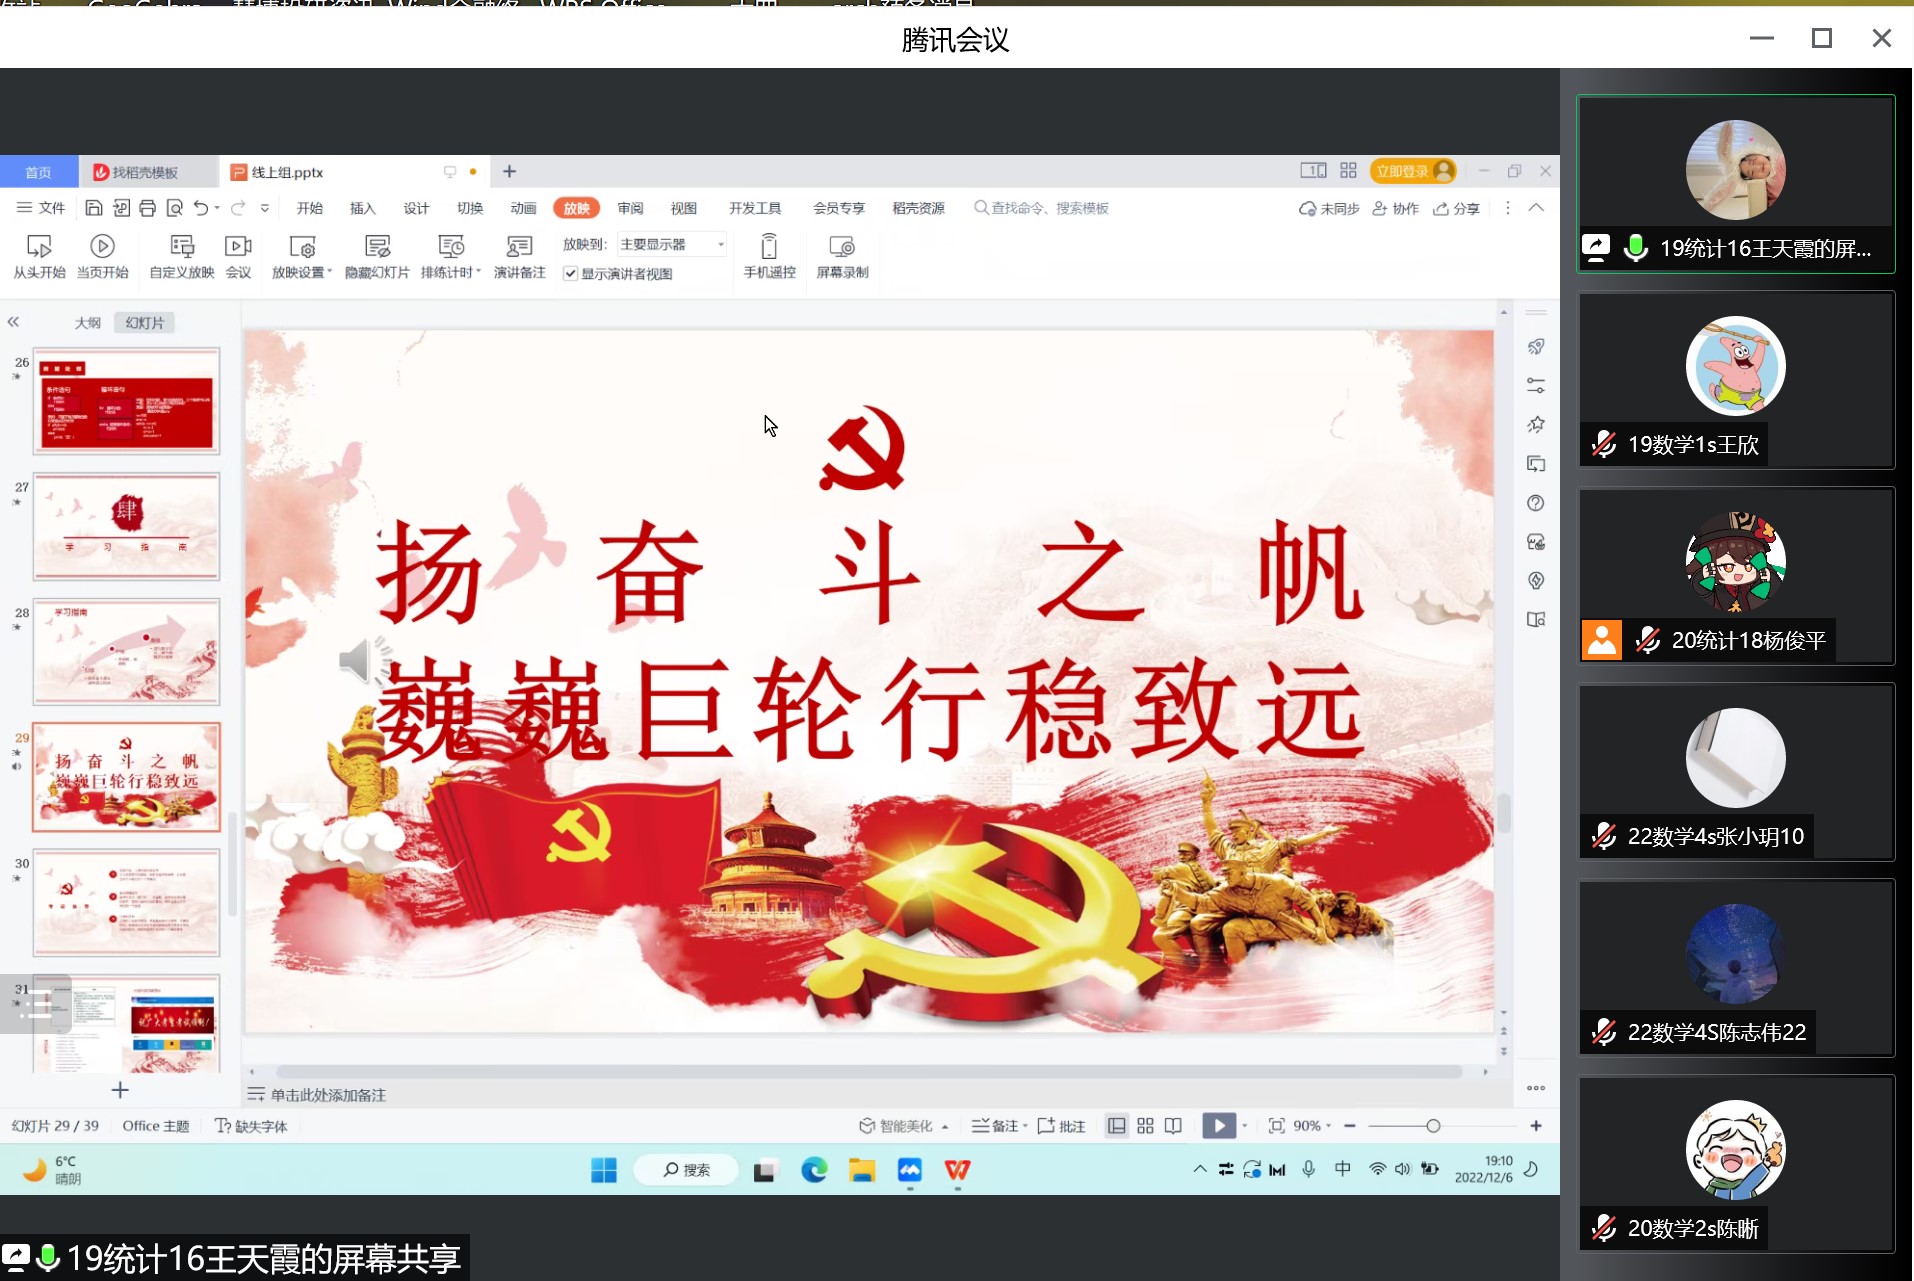Switch to 设计 ribbon tab
This screenshot has width=1914, height=1281.
point(416,208)
